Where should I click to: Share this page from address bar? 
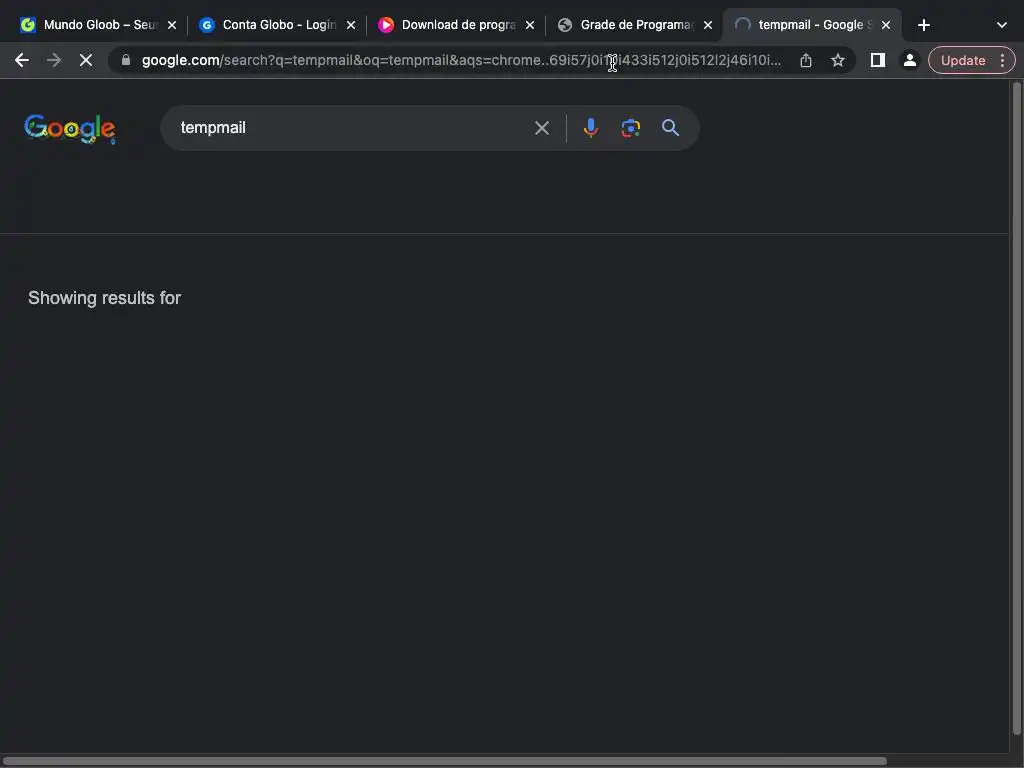click(x=806, y=60)
